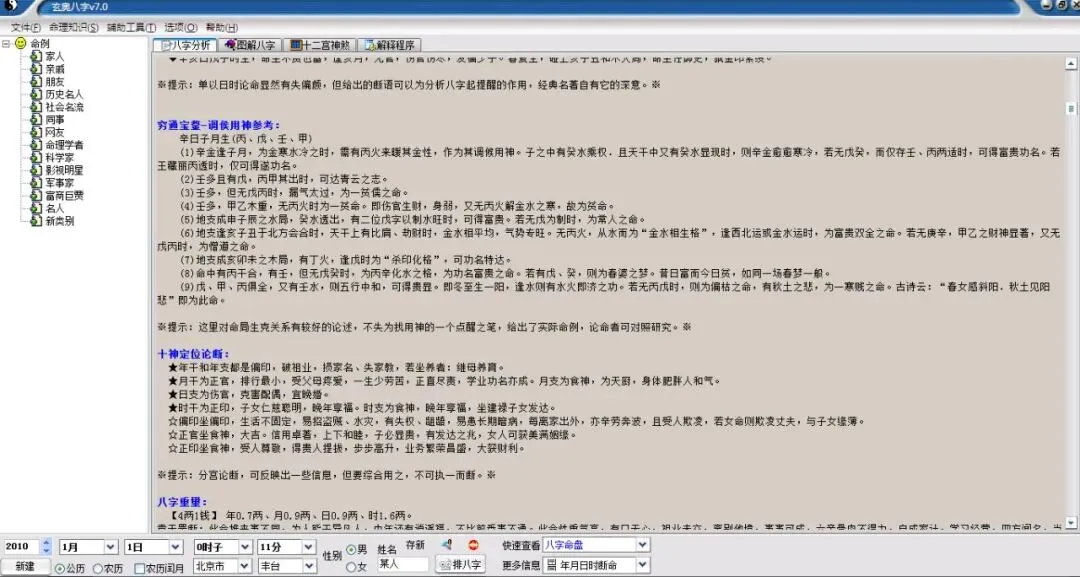Switch to the 十二宫神煞 tab
The width and height of the screenshot is (1080, 577).
pos(320,45)
